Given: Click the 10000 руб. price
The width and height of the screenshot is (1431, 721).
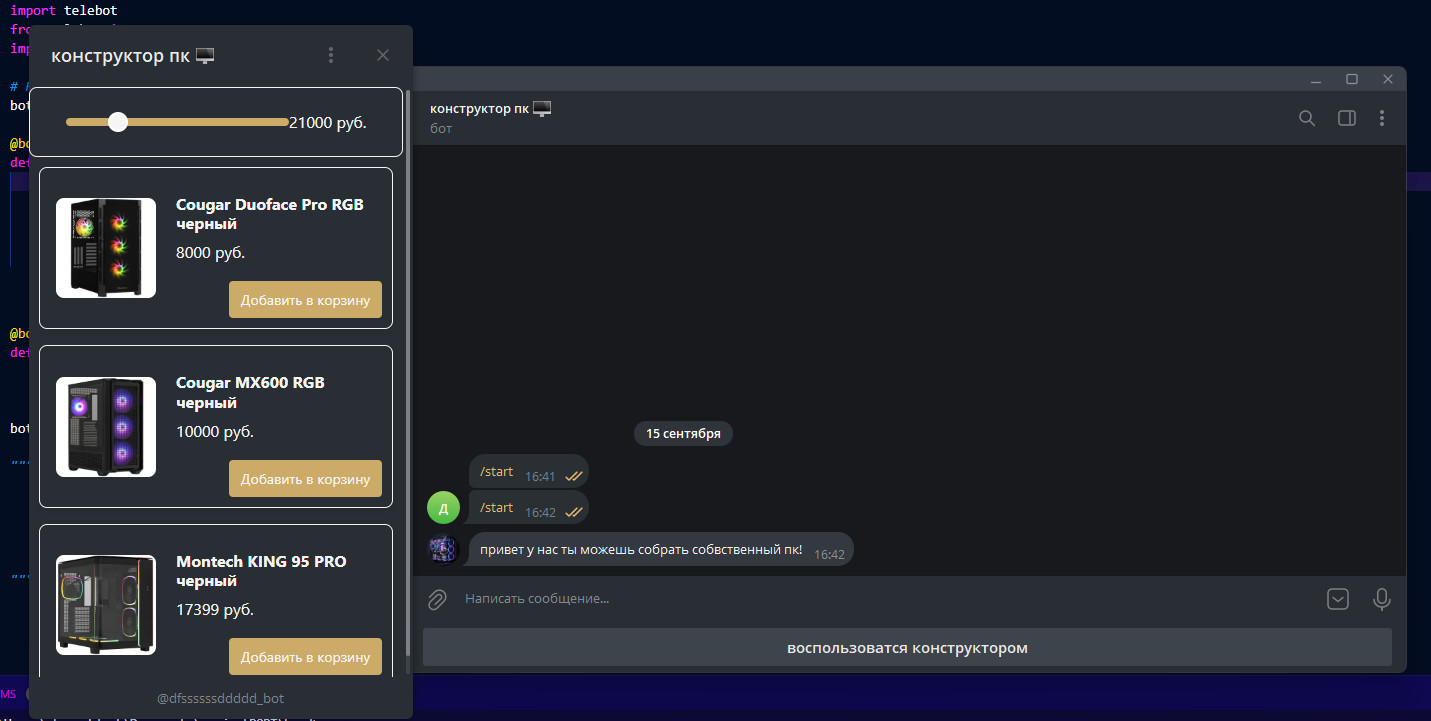Looking at the screenshot, I should click(x=215, y=432).
